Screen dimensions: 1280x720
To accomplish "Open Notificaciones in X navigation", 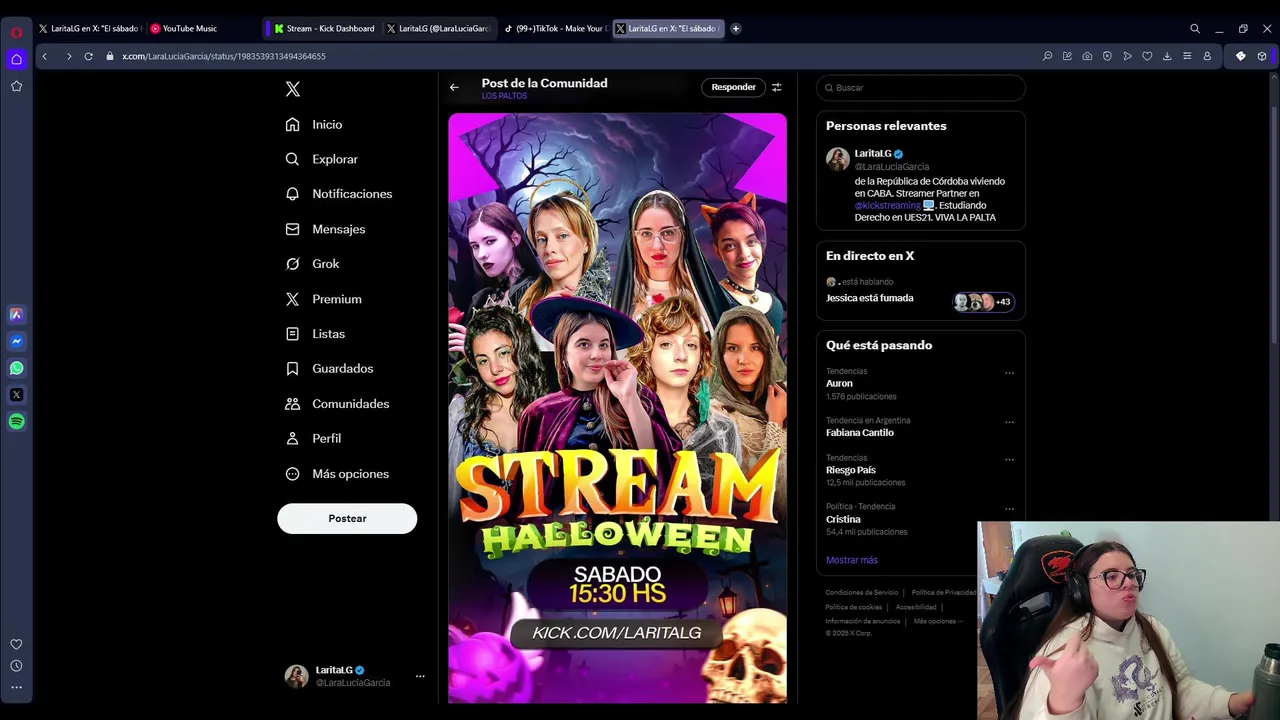I will [x=339, y=194].
